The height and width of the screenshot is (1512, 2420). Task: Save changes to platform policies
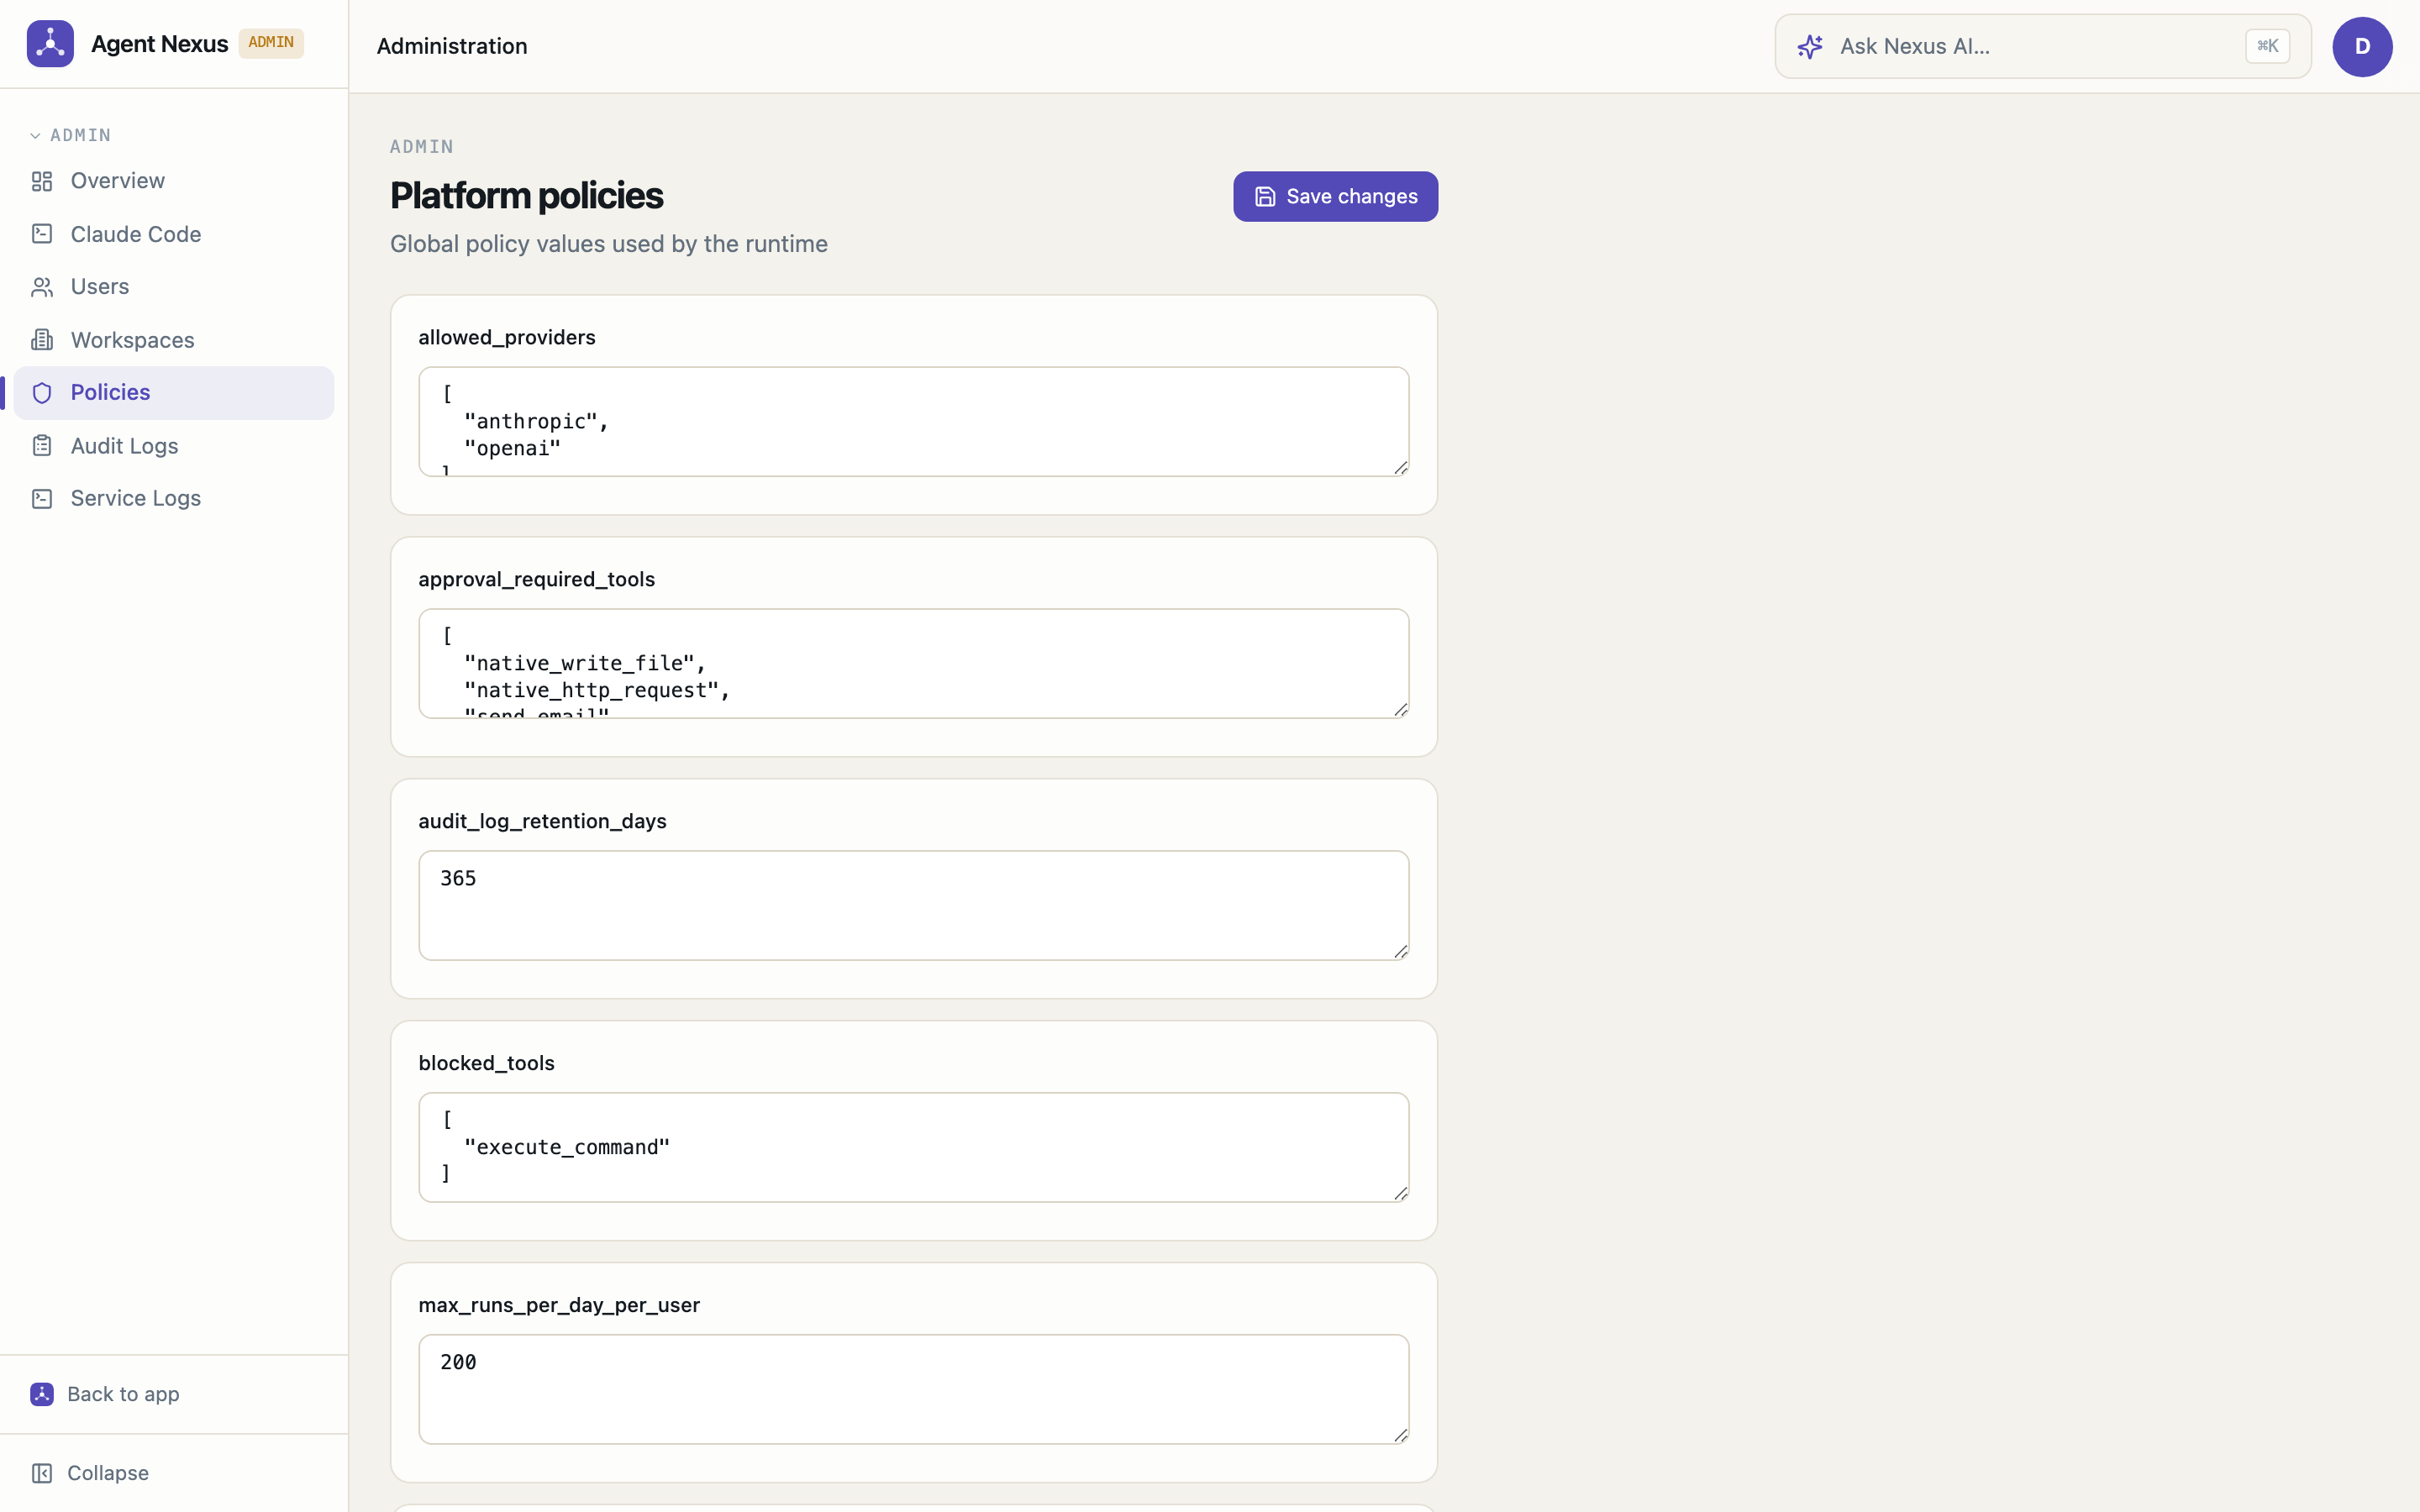[x=1335, y=196]
